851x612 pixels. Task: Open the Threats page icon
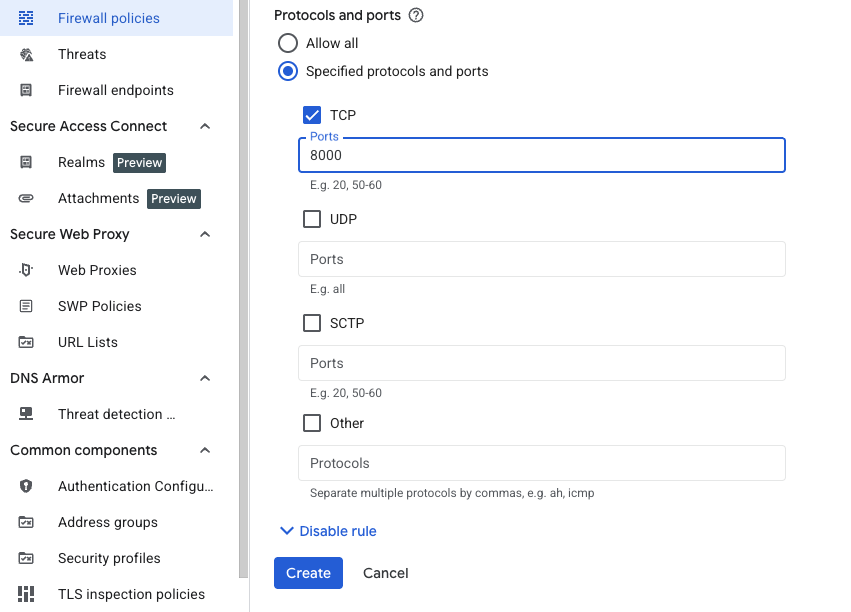tap(25, 54)
